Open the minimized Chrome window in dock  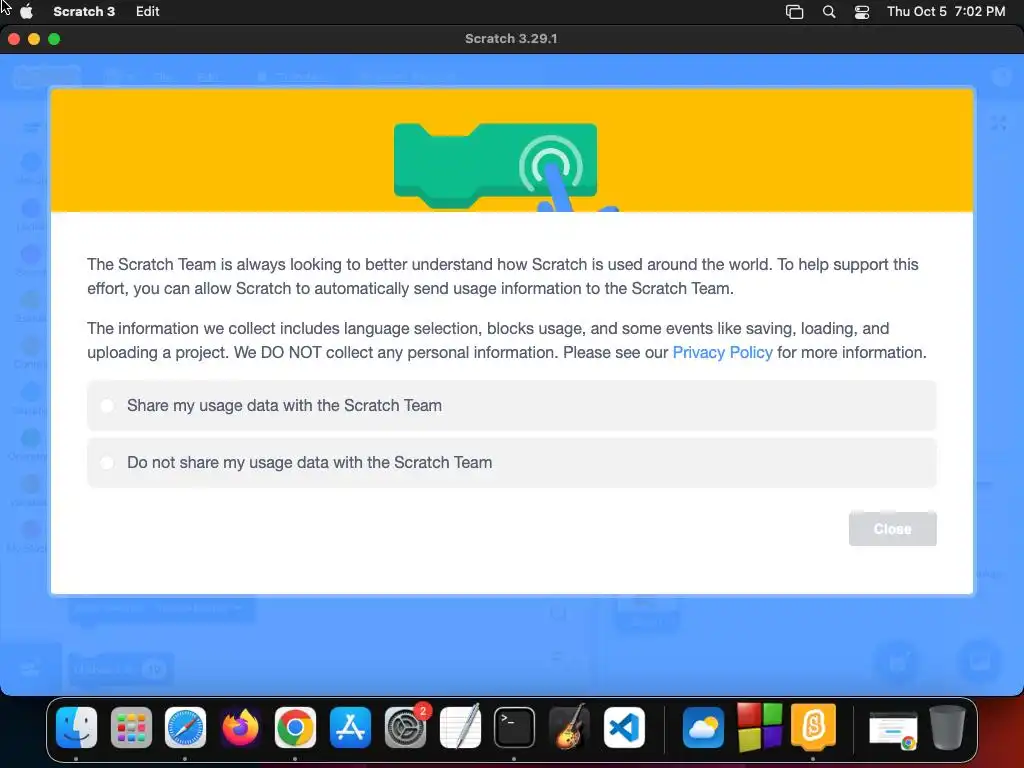pyautogui.click(x=893, y=729)
